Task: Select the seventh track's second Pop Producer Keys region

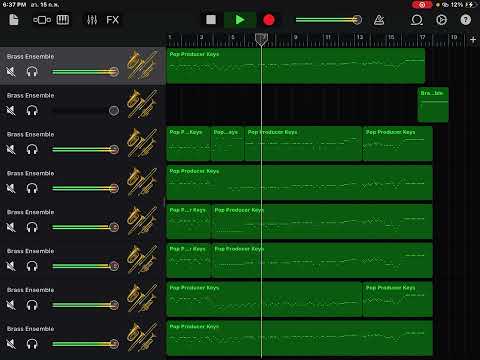Action: (398, 299)
